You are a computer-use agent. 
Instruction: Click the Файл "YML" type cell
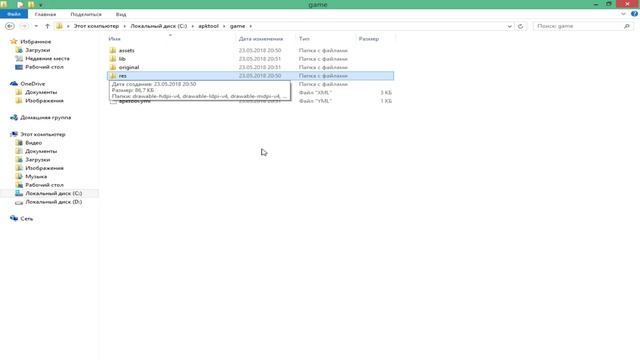tap(315, 101)
